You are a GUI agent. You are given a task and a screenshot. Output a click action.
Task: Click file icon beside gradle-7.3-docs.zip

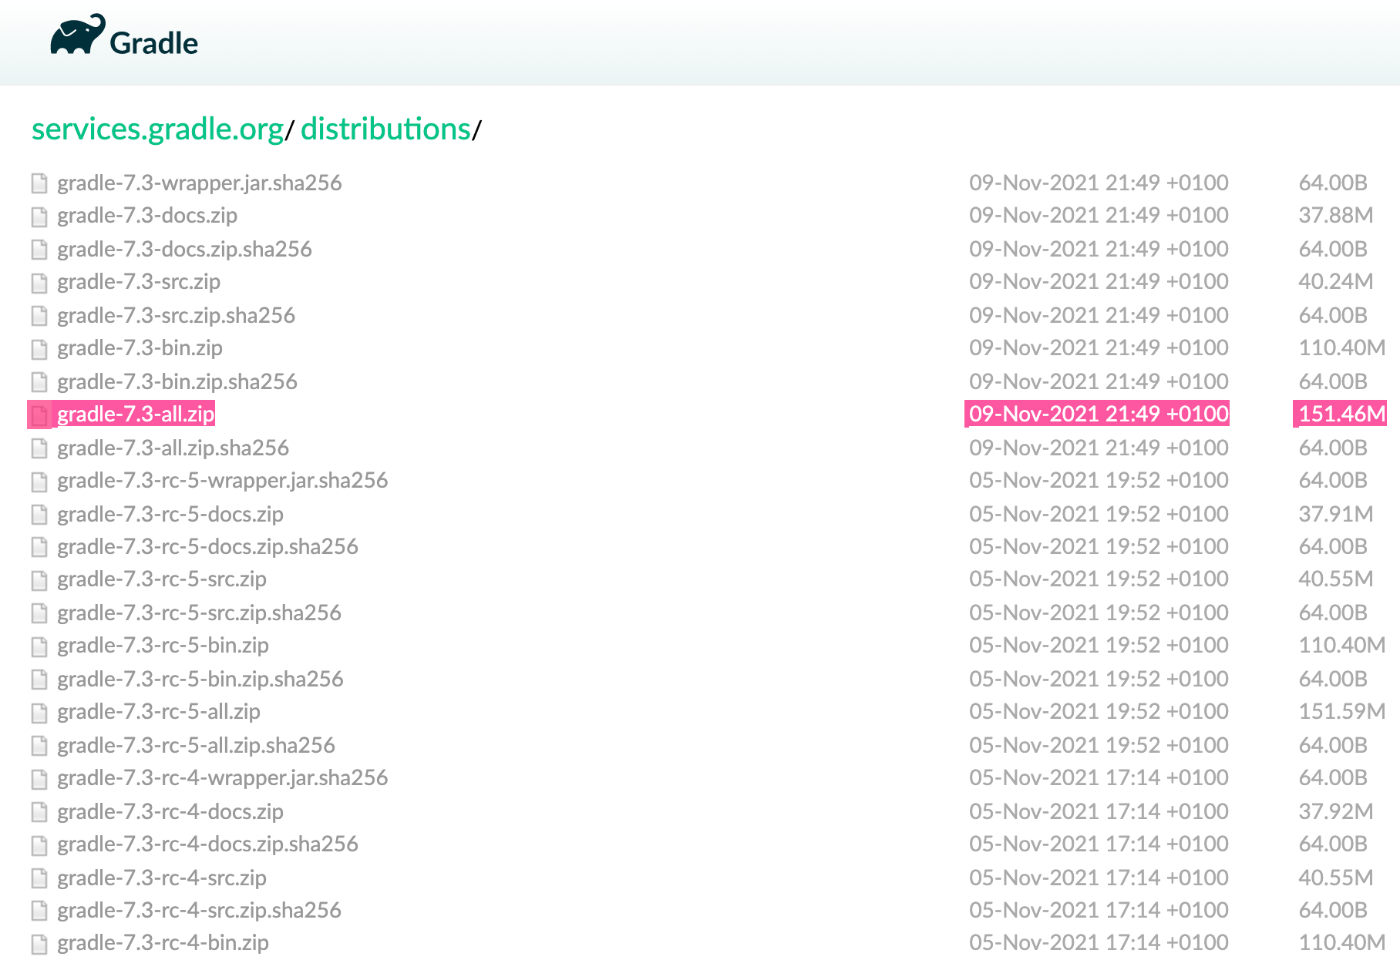coord(39,216)
